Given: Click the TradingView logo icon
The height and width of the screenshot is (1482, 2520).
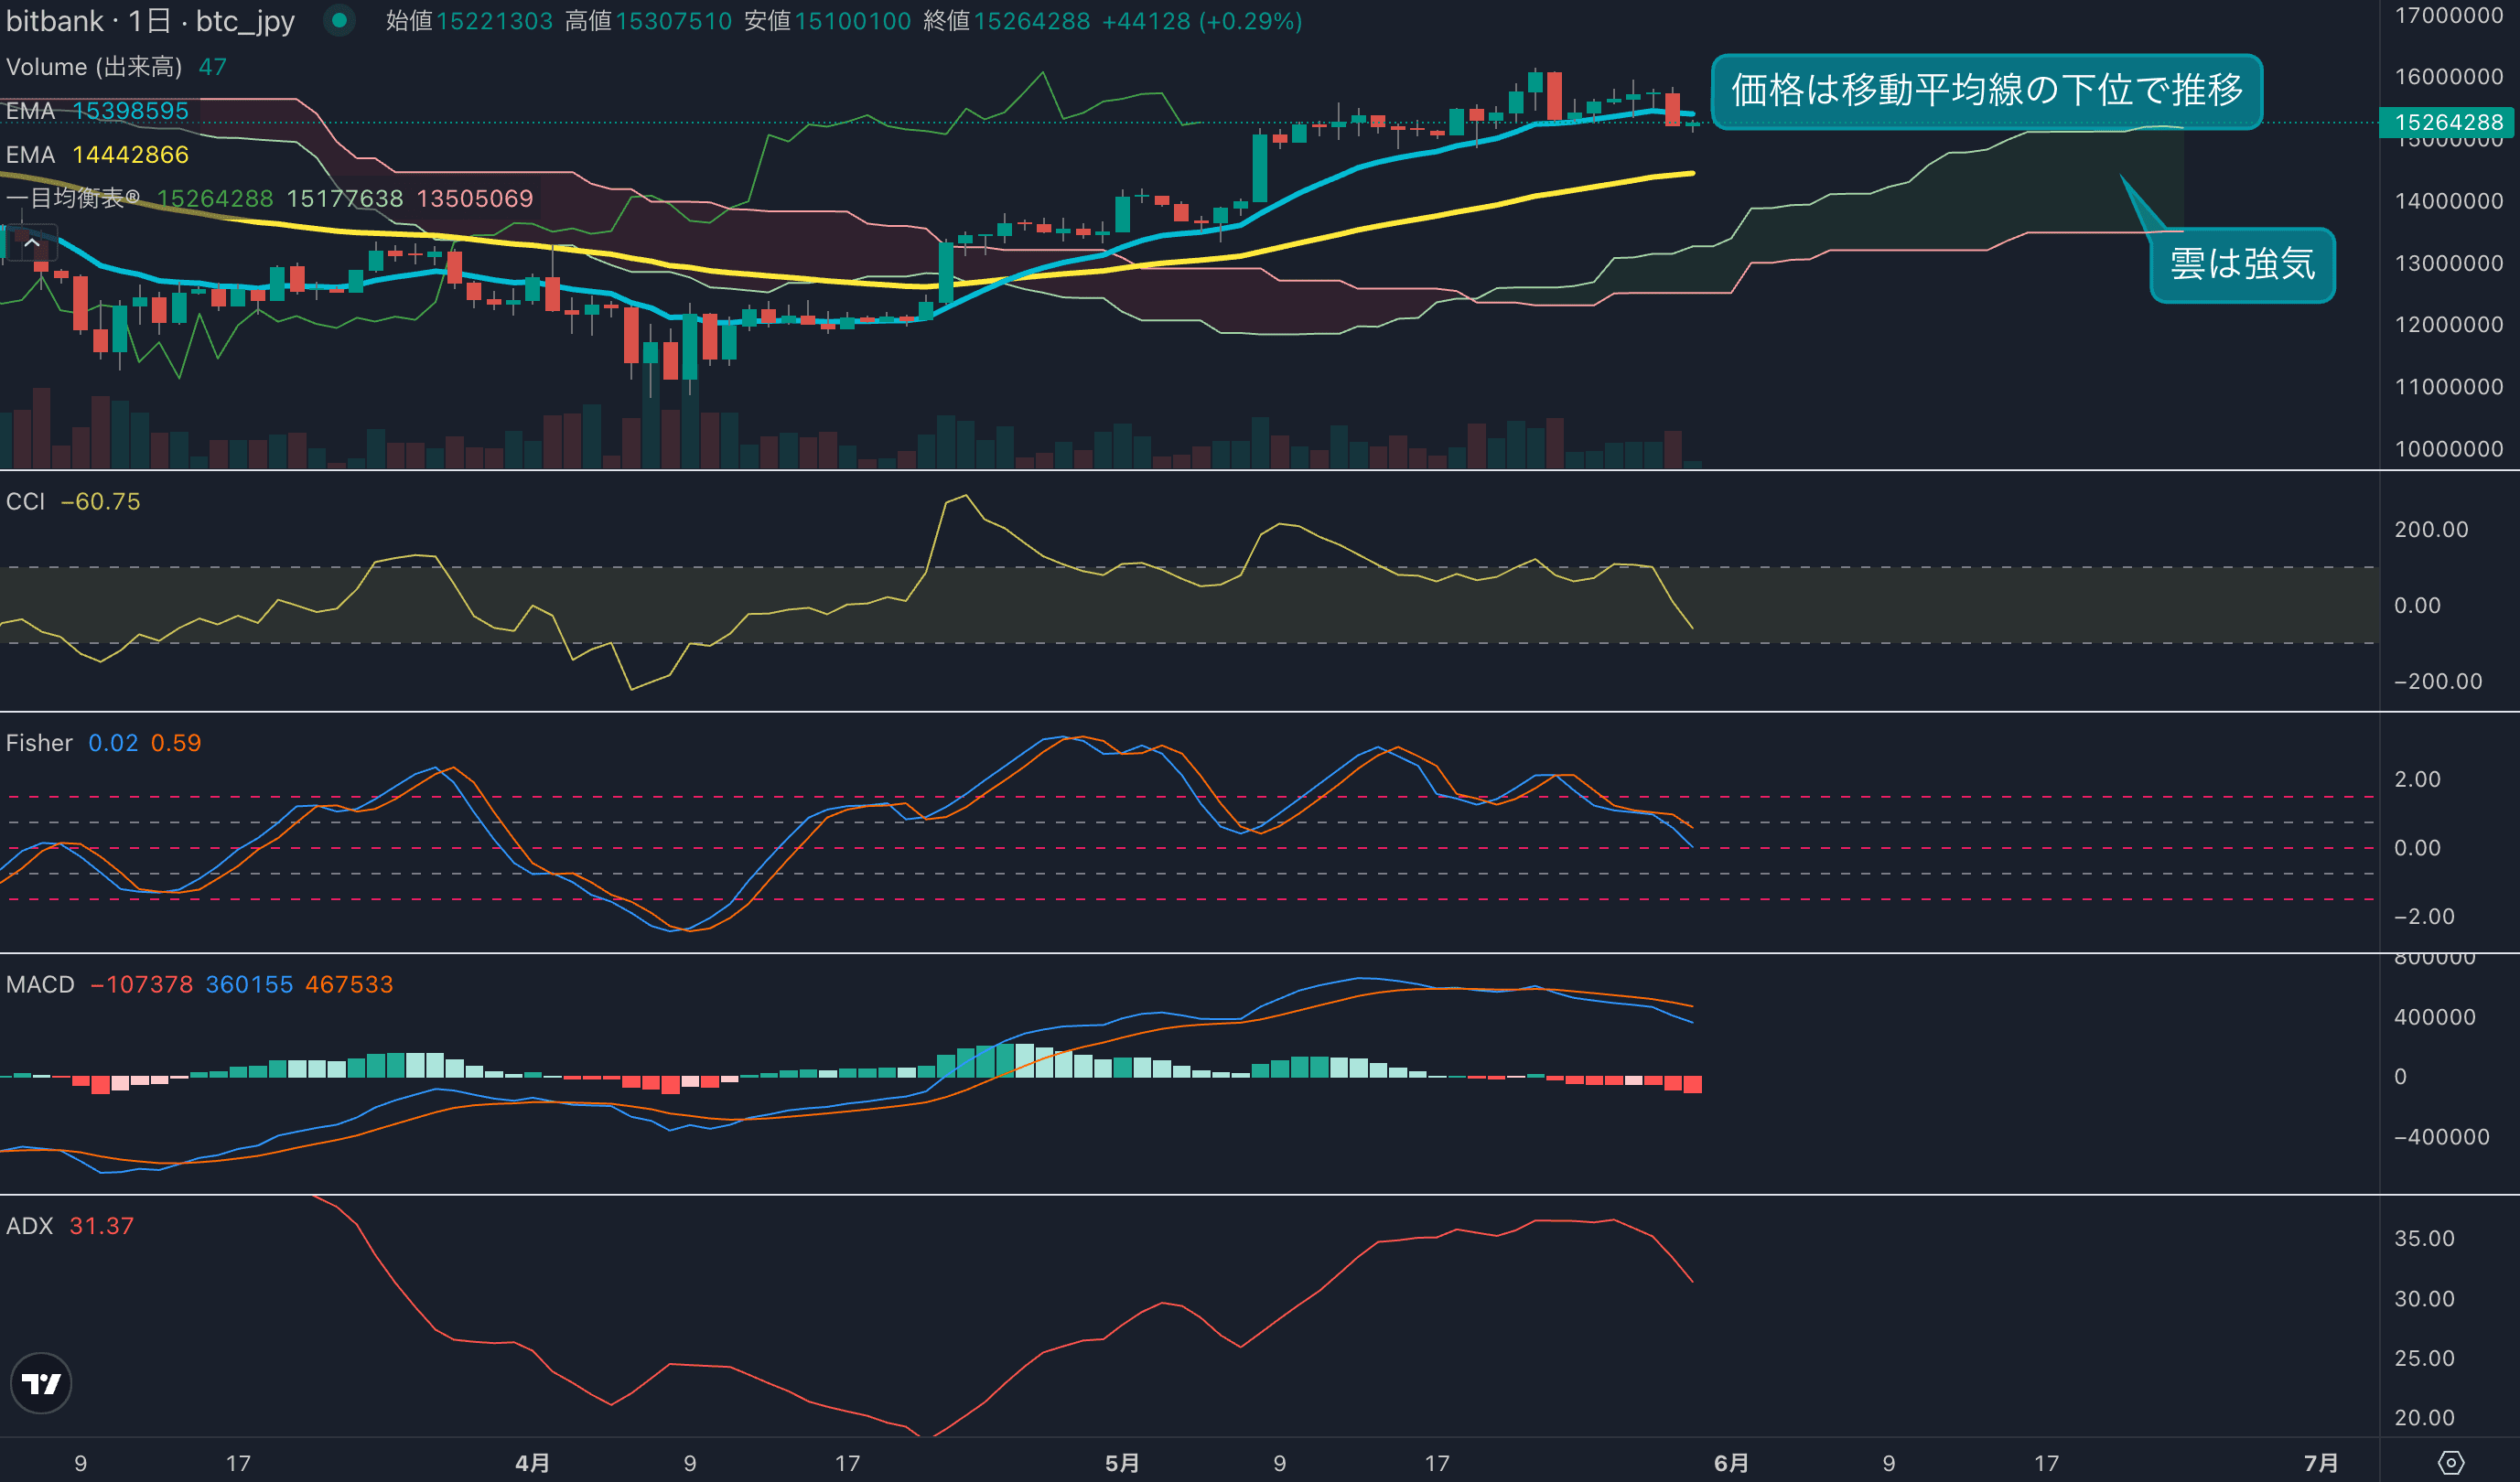Looking at the screenshot, I should coord(41,1383).
